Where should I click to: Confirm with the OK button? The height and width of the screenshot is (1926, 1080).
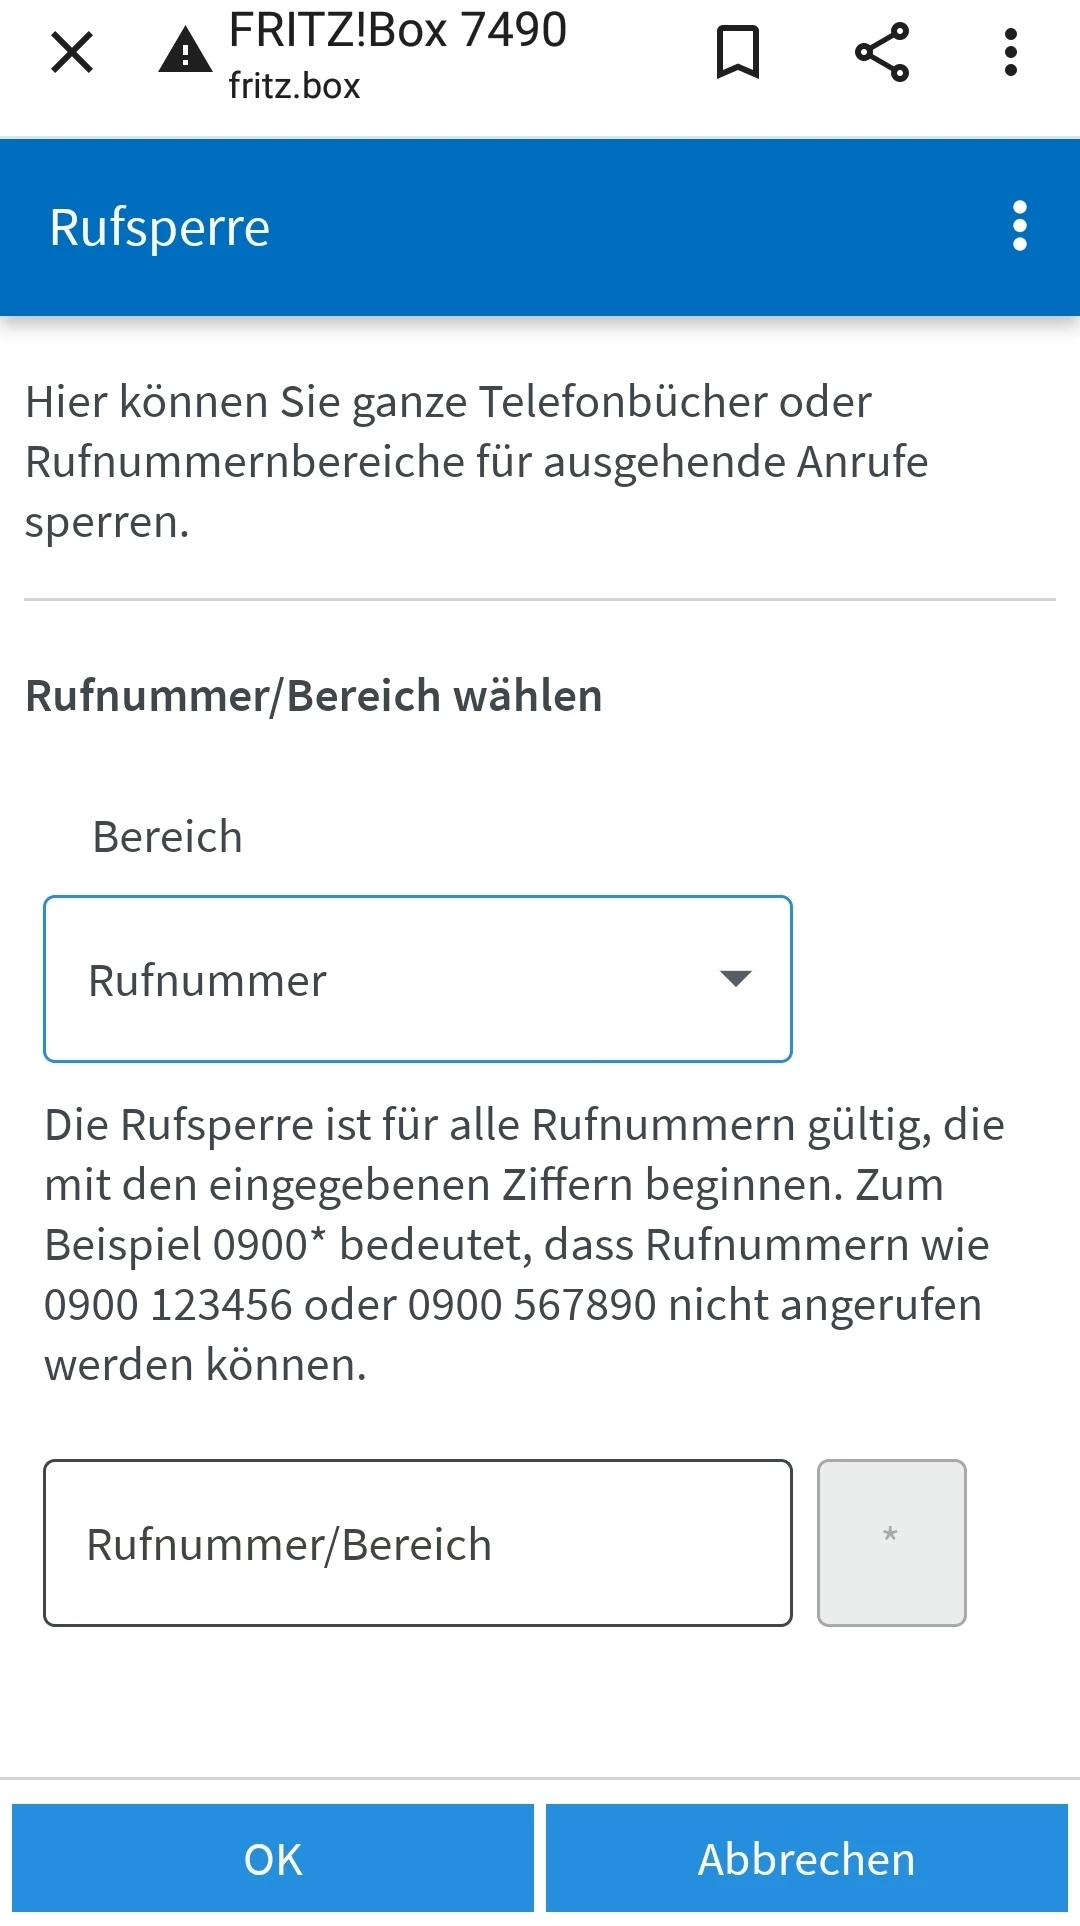click(273, 1859)
